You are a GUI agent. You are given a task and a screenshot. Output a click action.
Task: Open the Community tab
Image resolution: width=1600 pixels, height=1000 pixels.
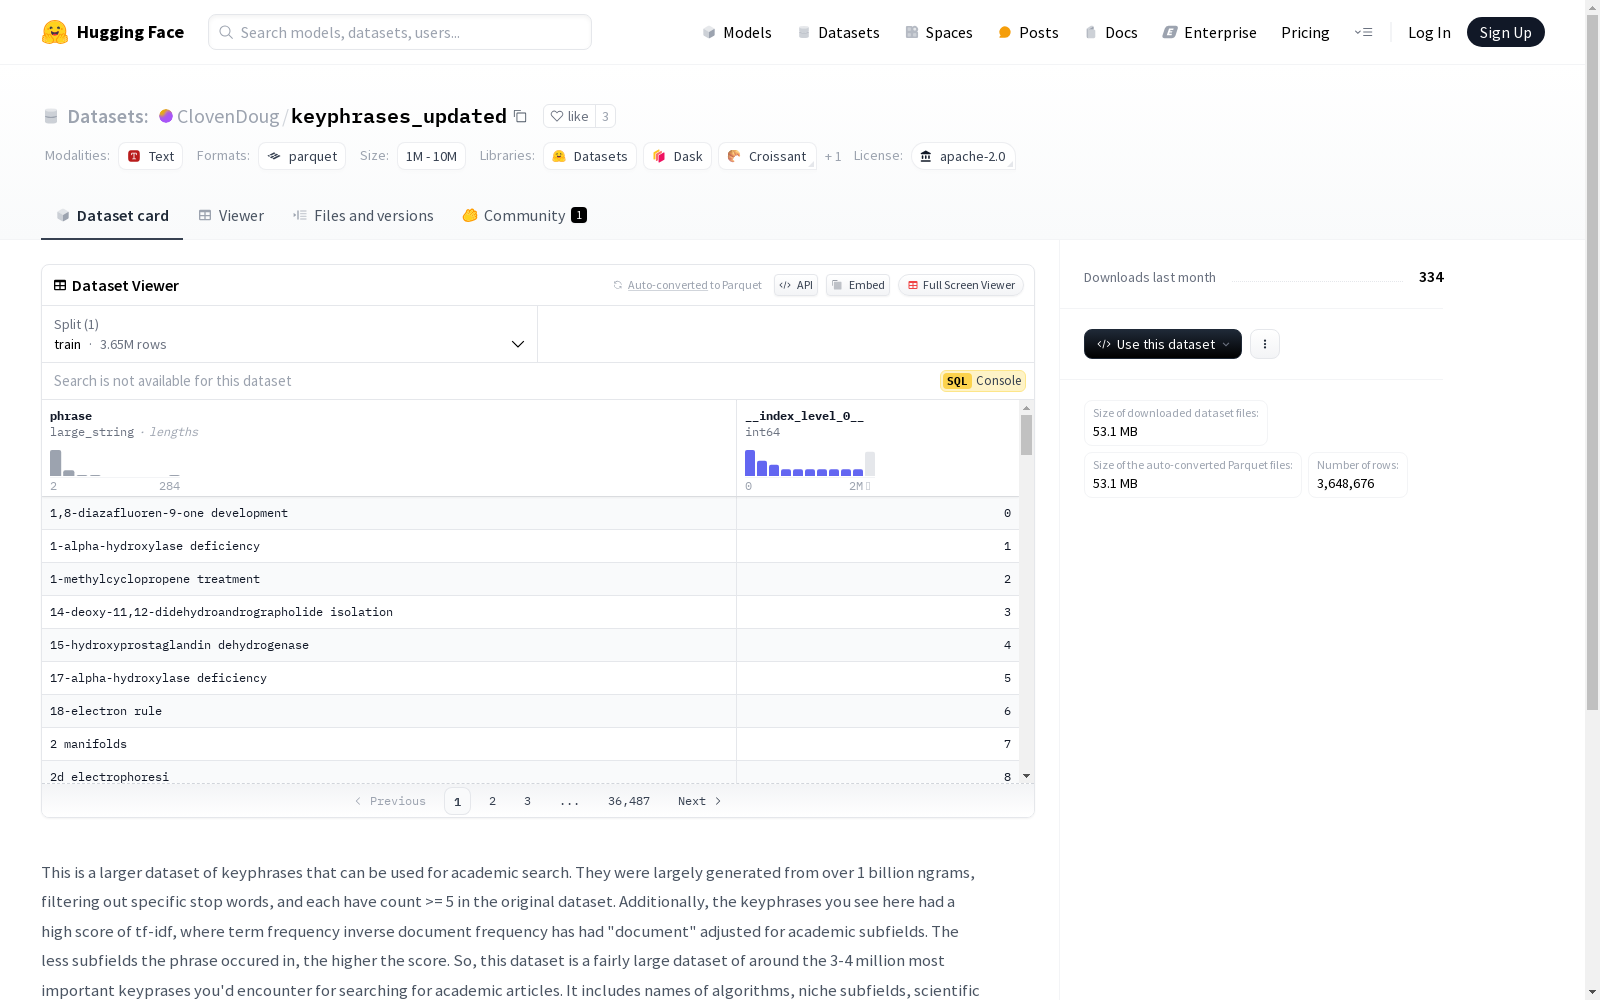[x=524, y=216]
